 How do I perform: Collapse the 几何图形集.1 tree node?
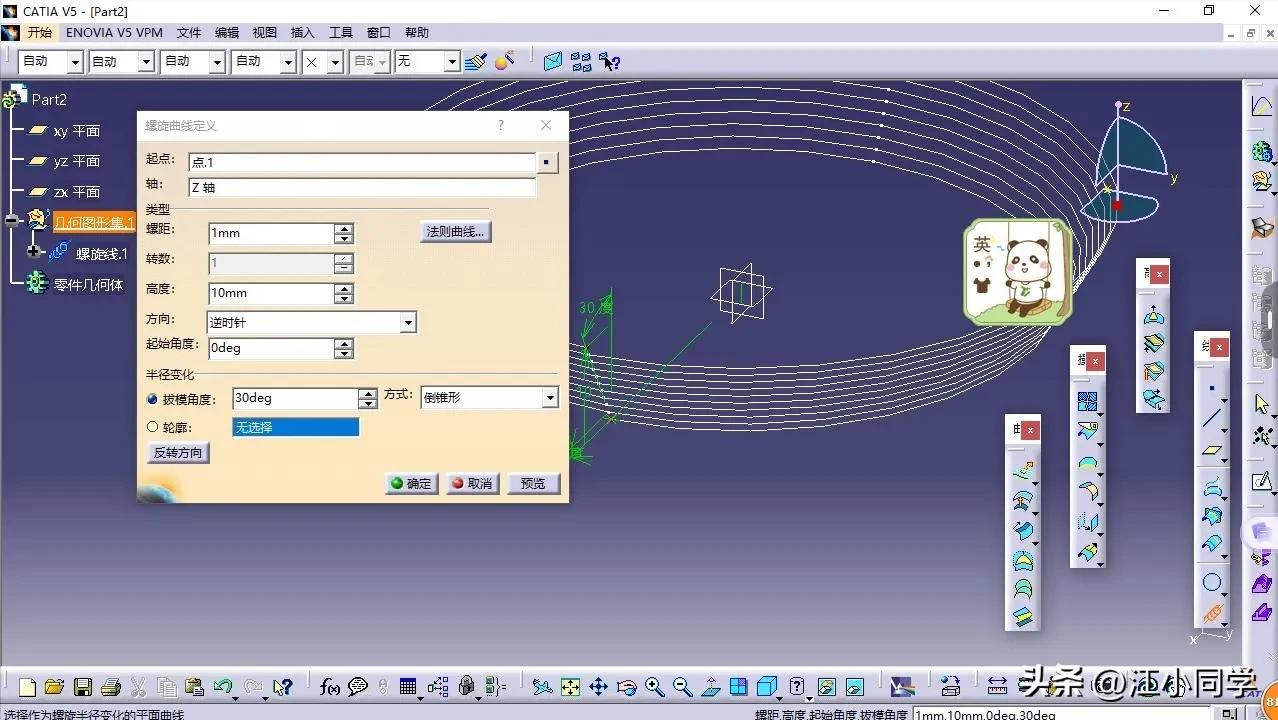point(13,221)
